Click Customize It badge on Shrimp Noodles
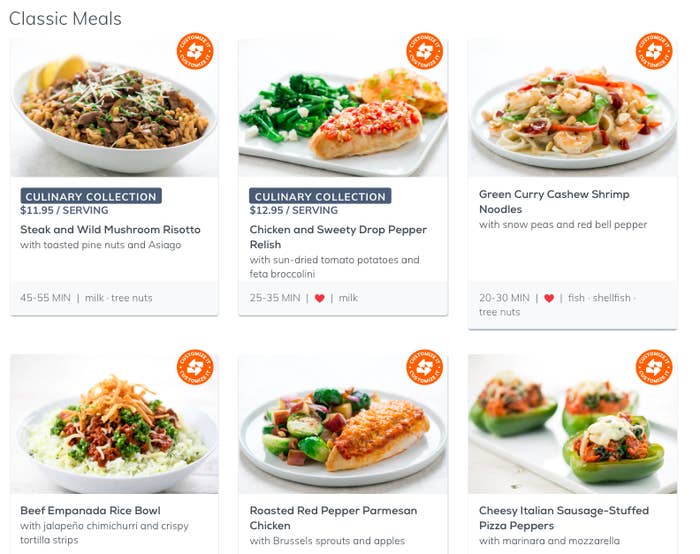This screenshot has height=554, width=700. tap(654, 51)
